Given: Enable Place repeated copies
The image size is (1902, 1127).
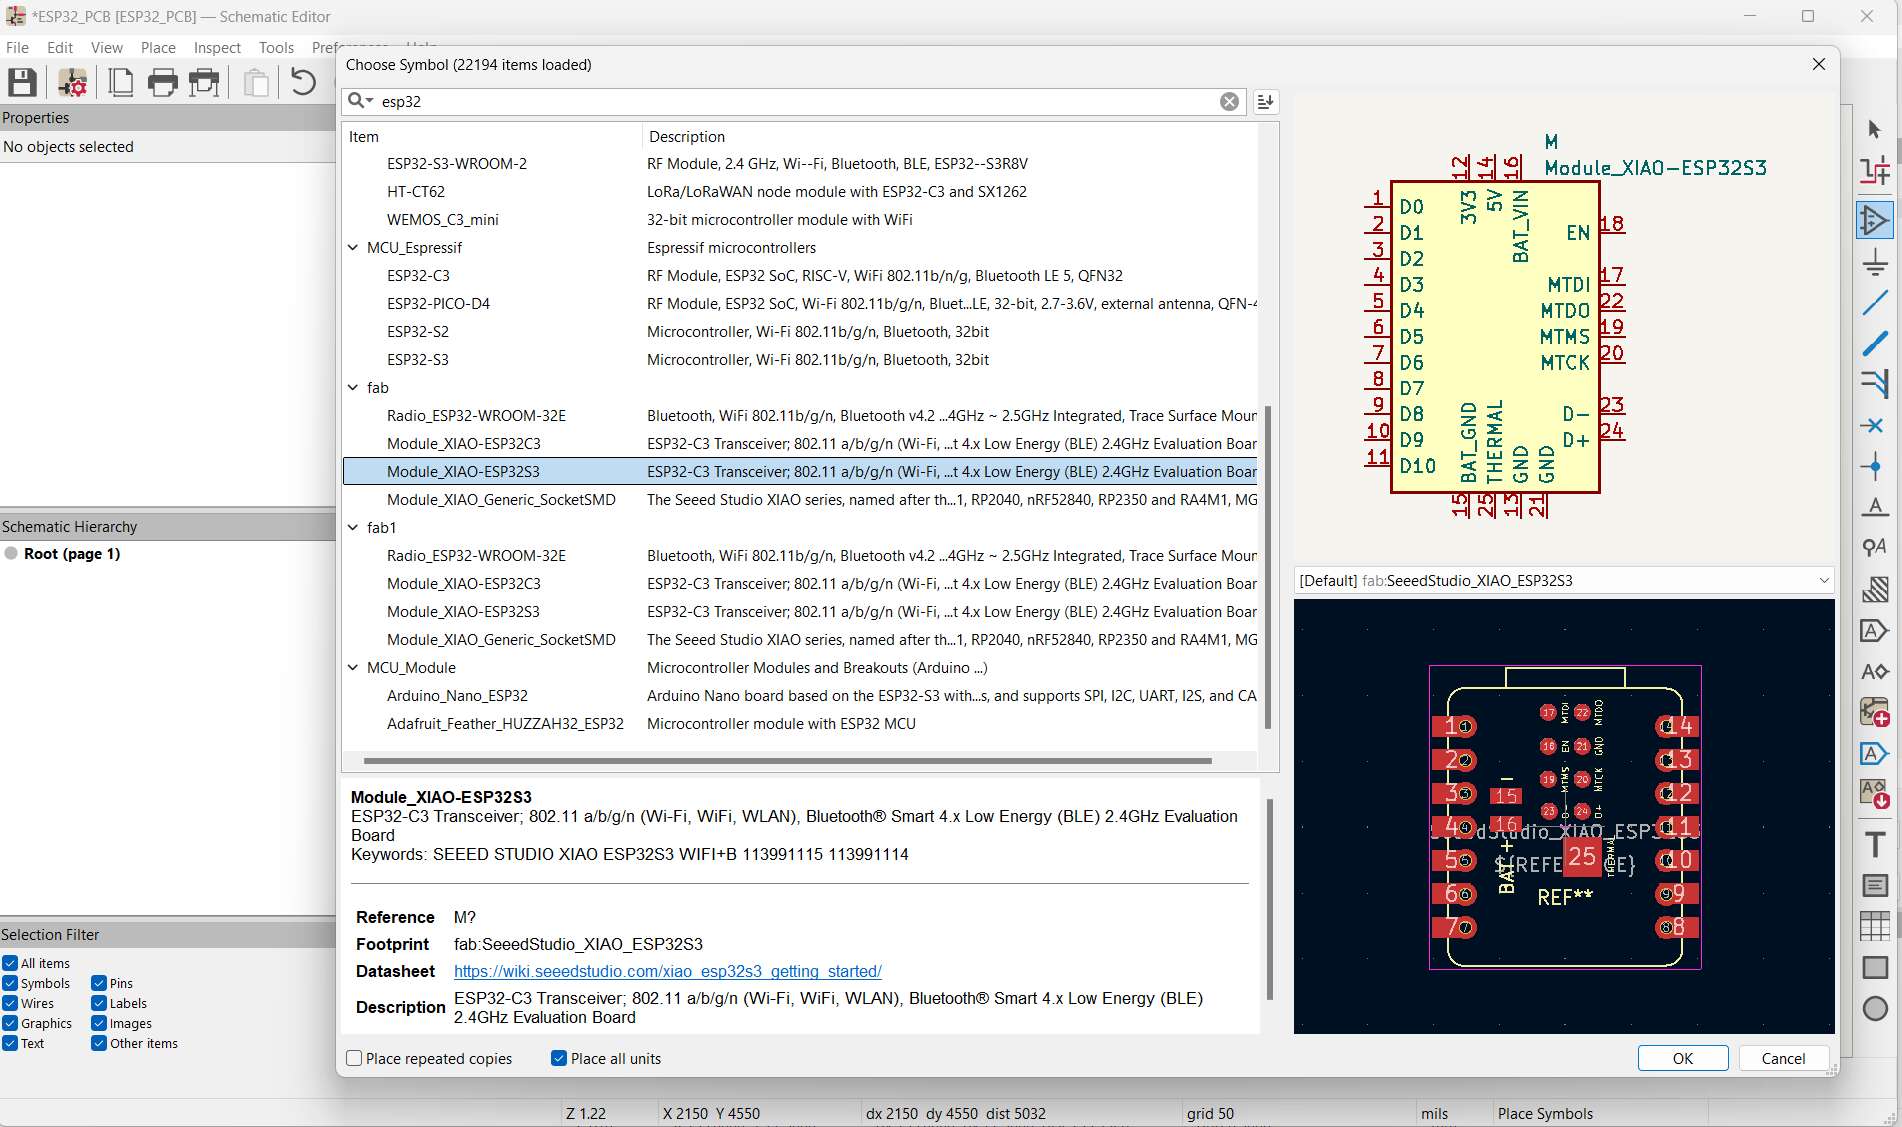Looking at the screenshot, I should coord(354,1058).
